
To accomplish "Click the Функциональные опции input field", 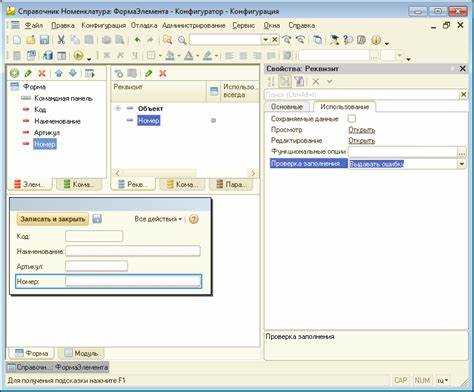I will 403,152.
